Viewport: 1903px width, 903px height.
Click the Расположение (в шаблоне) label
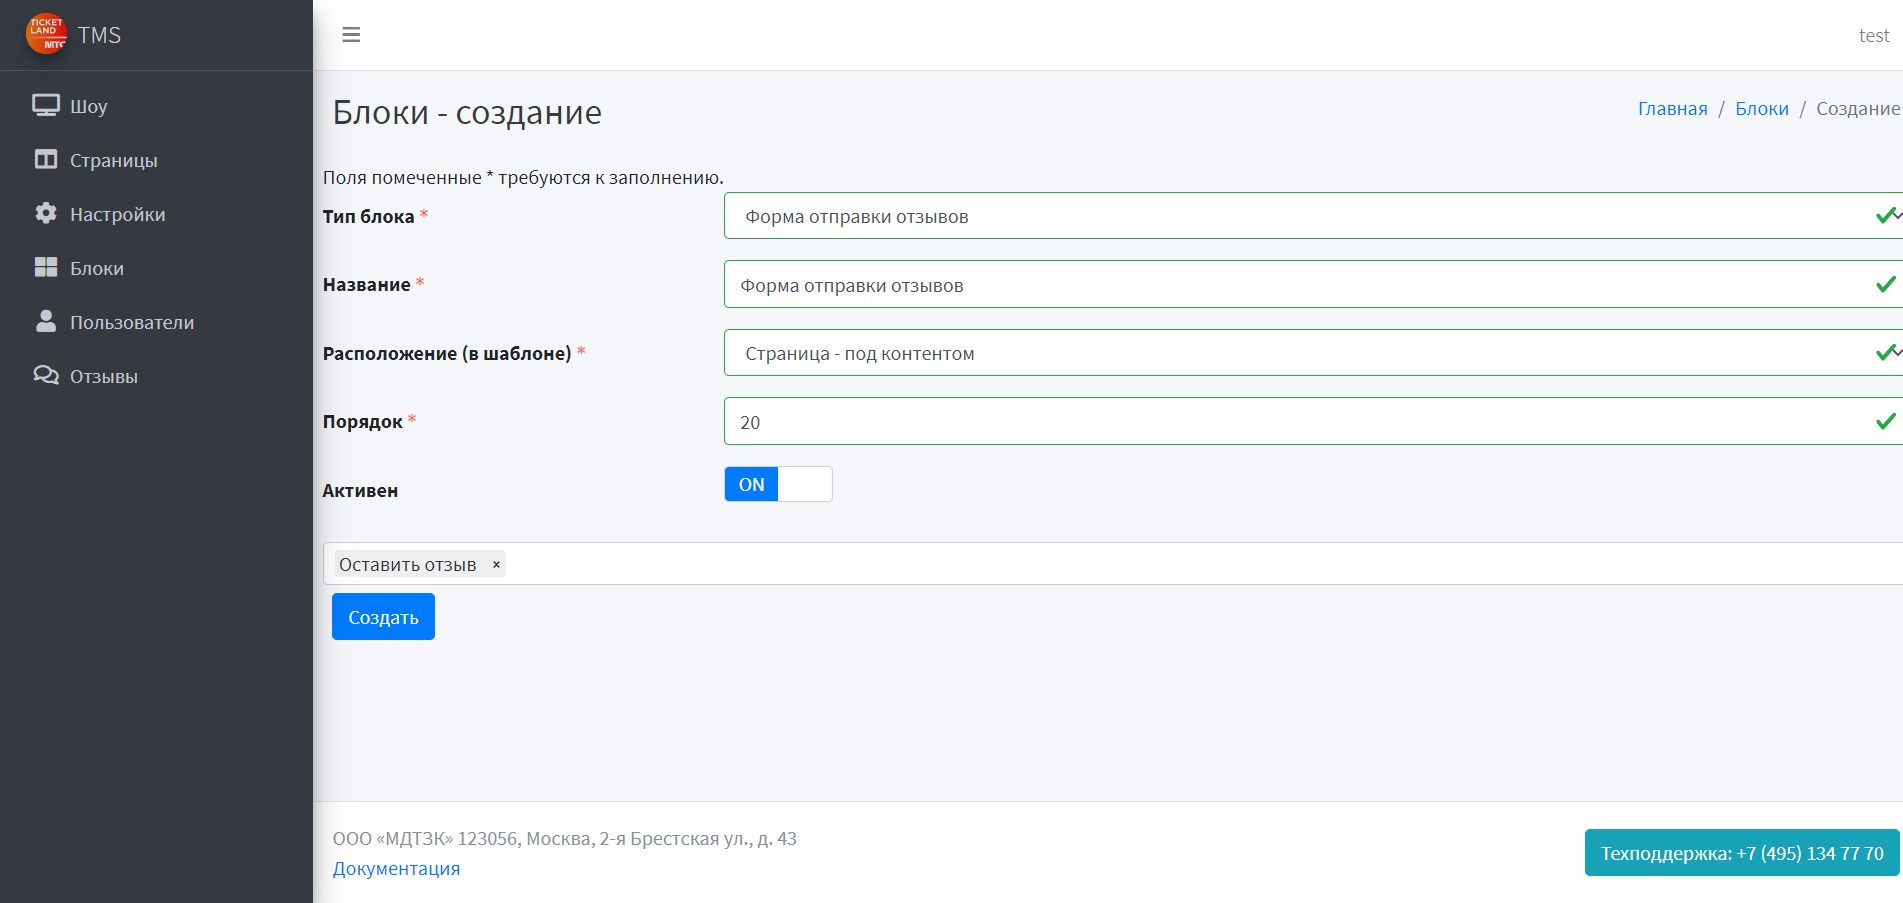point(447,353)
